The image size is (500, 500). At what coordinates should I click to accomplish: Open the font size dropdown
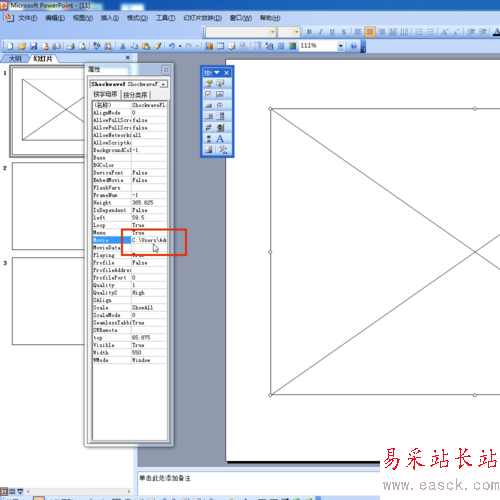pyautogui.click(x=296, y=32)
